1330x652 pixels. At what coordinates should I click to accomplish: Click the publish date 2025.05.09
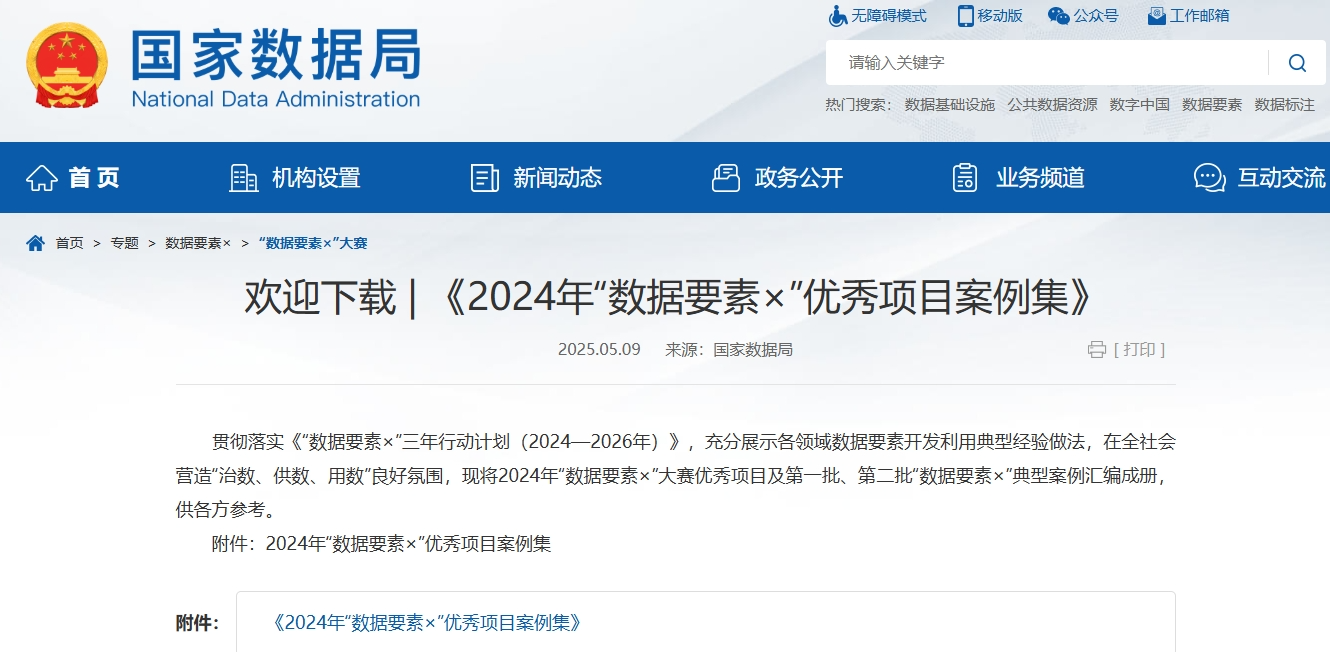(x=599, y=350)
